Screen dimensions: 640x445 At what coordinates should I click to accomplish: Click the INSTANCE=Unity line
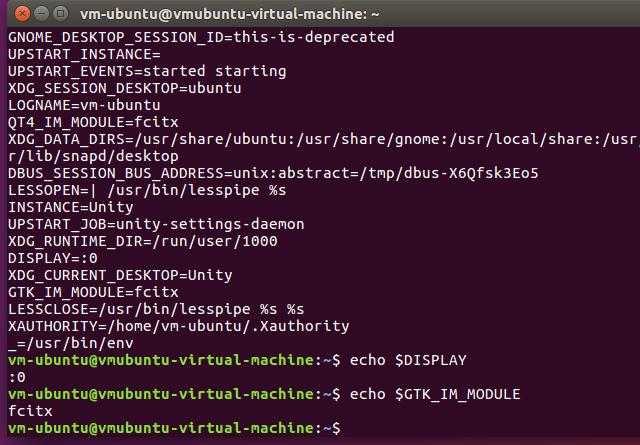[x=71, y=207]
